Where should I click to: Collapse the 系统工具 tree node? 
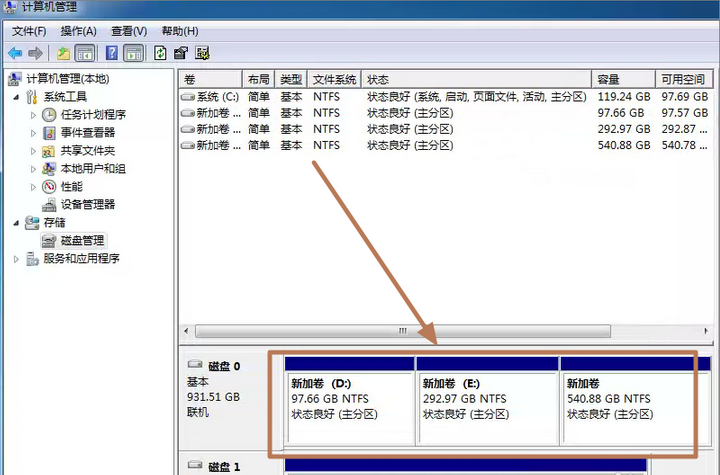point(16,97)
